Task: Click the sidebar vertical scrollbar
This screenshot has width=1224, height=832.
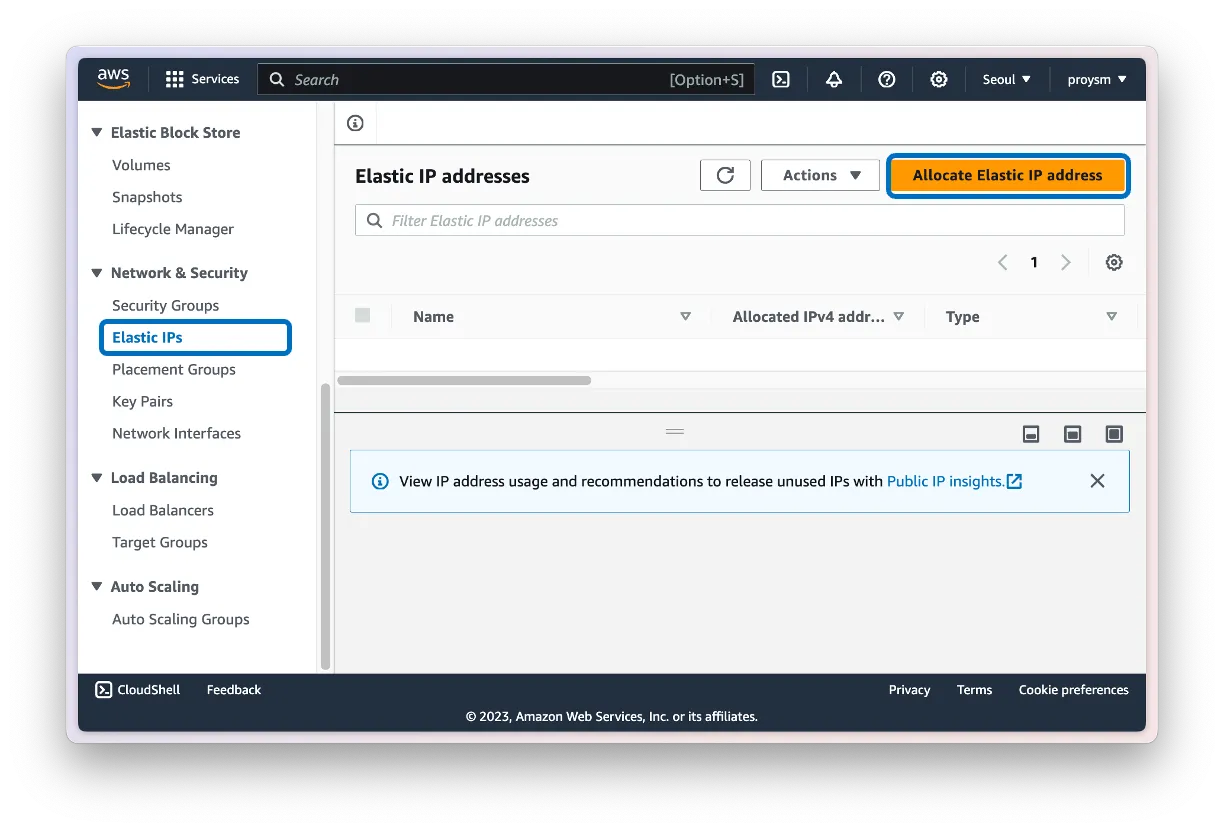Action: coord(324,527)
